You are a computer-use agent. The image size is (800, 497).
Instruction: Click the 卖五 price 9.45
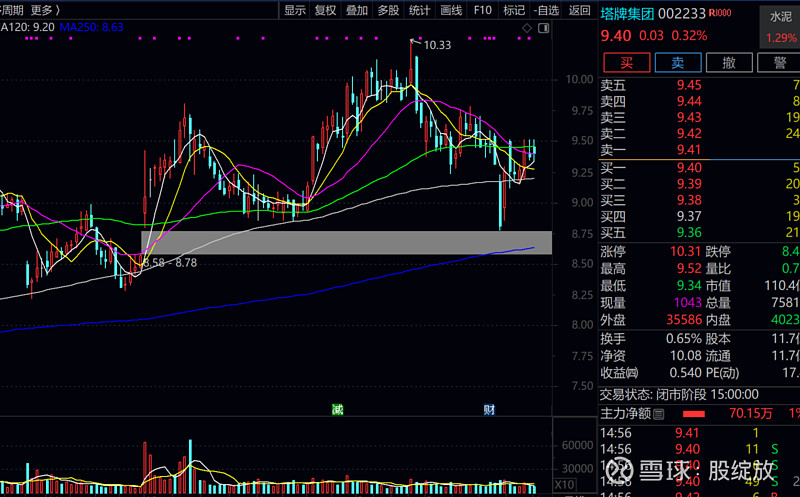pyautogui.click(x=689, y=85)
